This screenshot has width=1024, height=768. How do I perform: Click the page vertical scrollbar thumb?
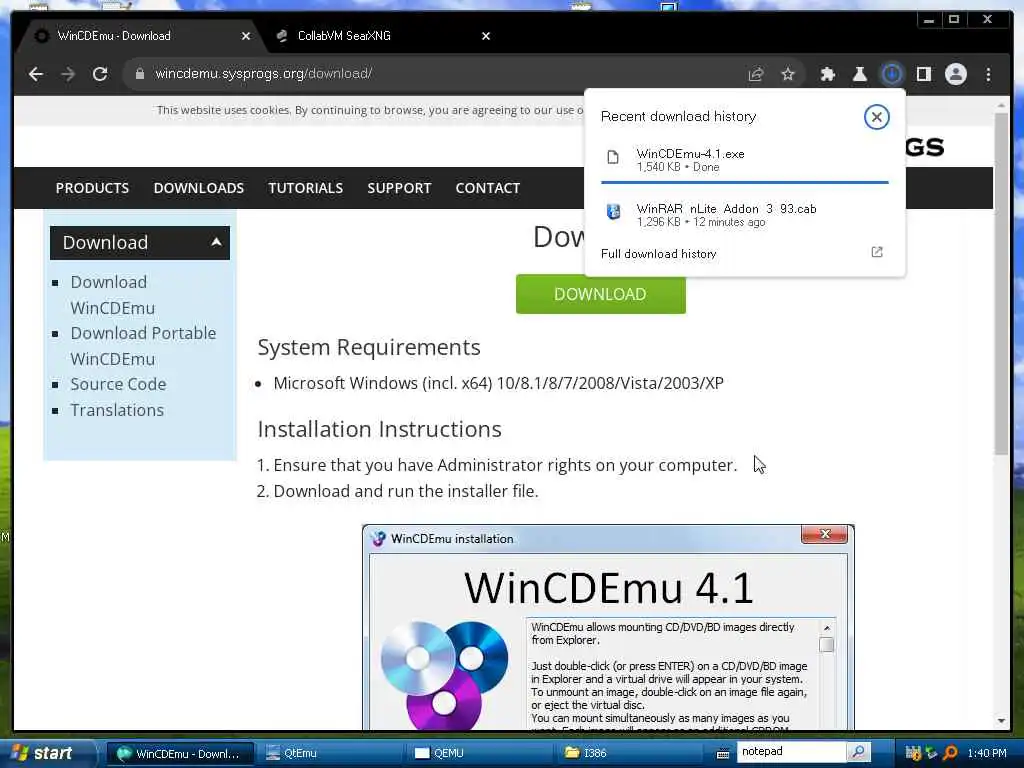point(1001,283)
